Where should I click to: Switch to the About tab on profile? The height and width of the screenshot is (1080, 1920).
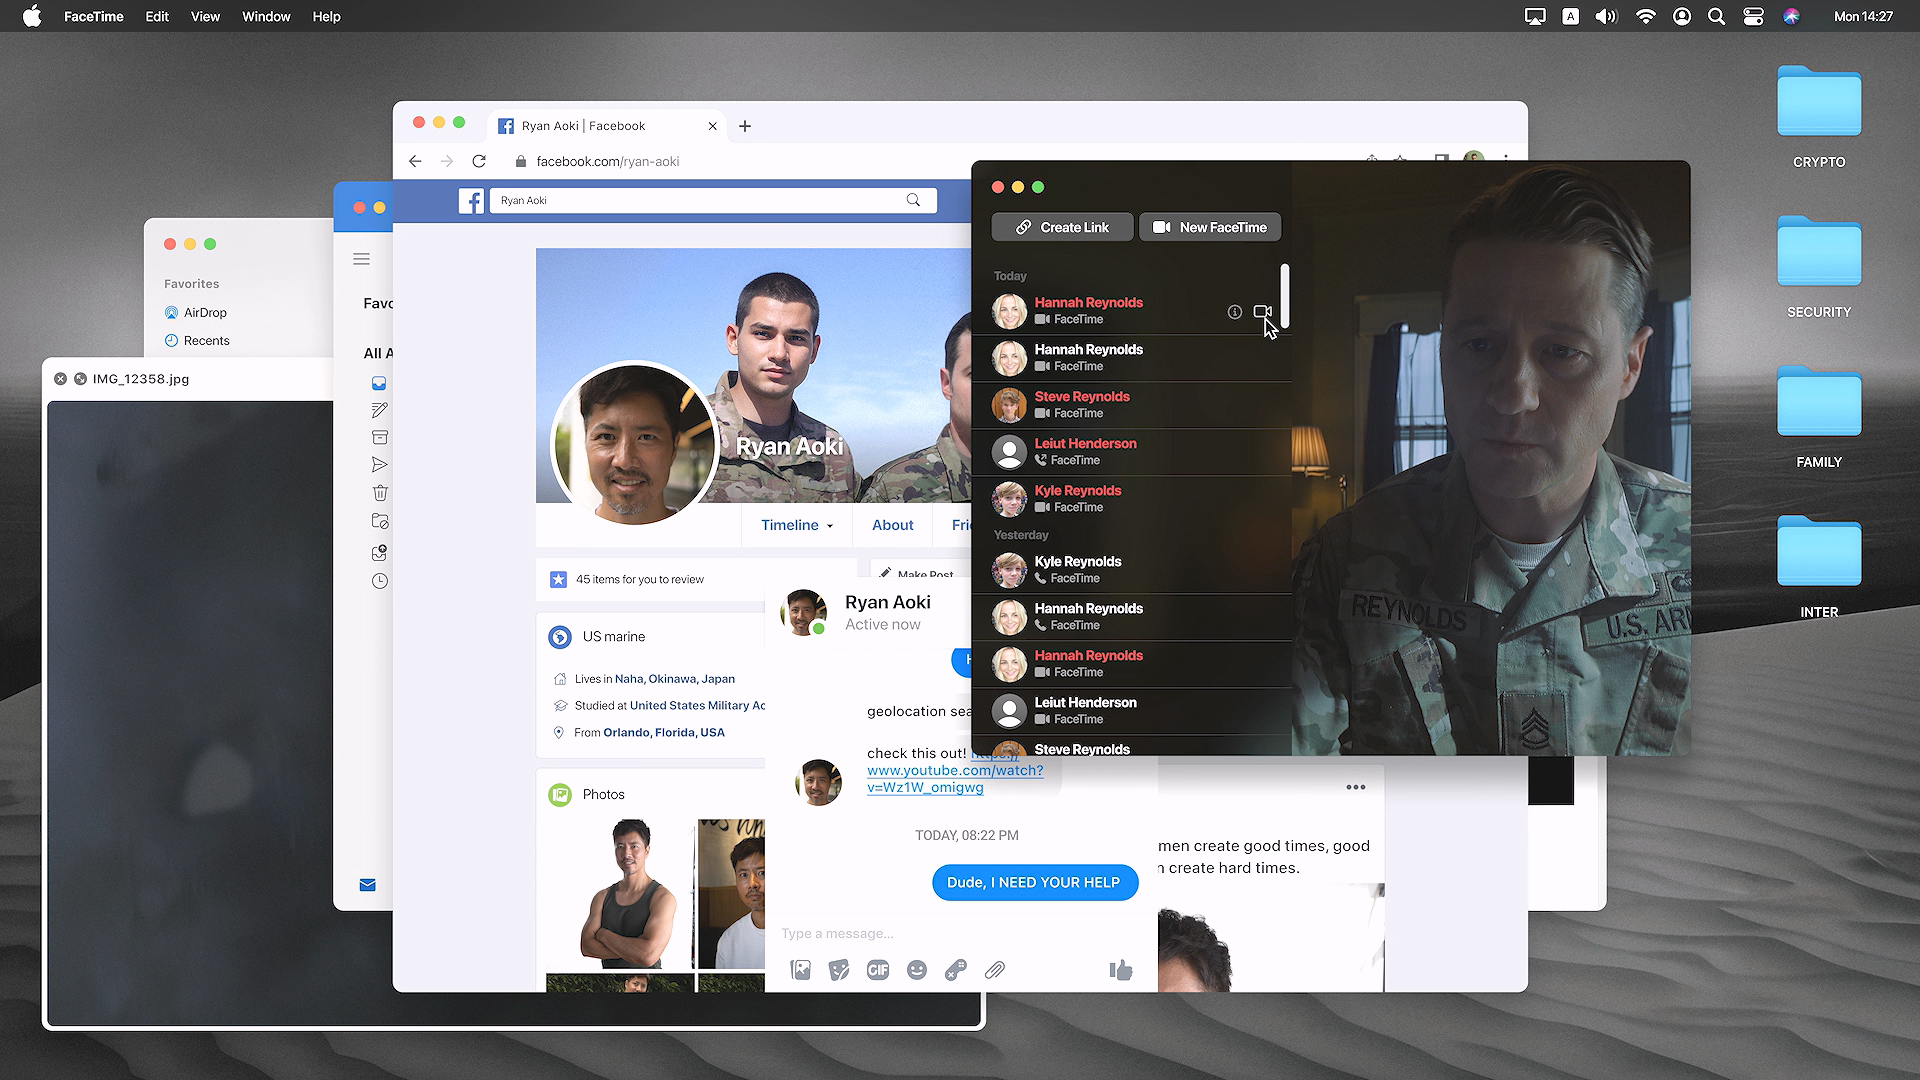coord(892,525)
